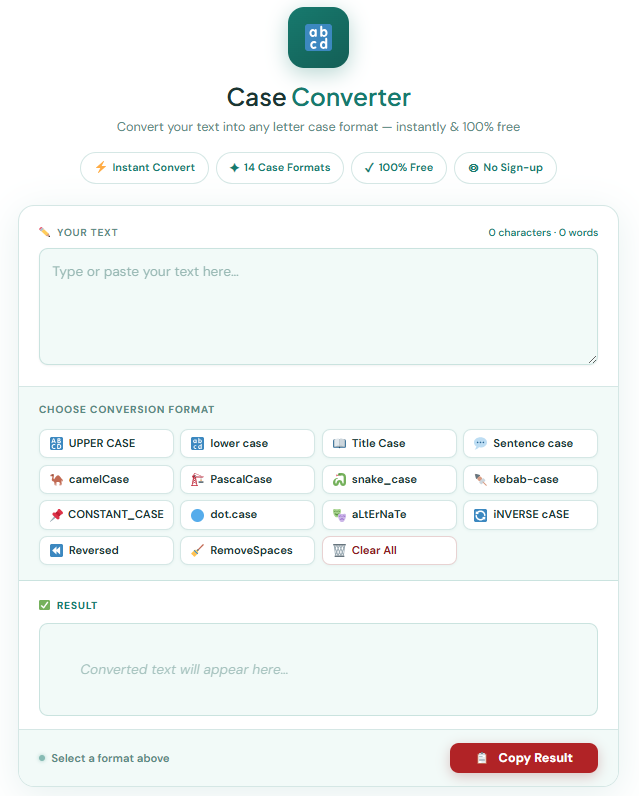The image size is (639, 796).
Task: Click the theater masks icon in aLtErNaTe
Action: pos(339,515)
